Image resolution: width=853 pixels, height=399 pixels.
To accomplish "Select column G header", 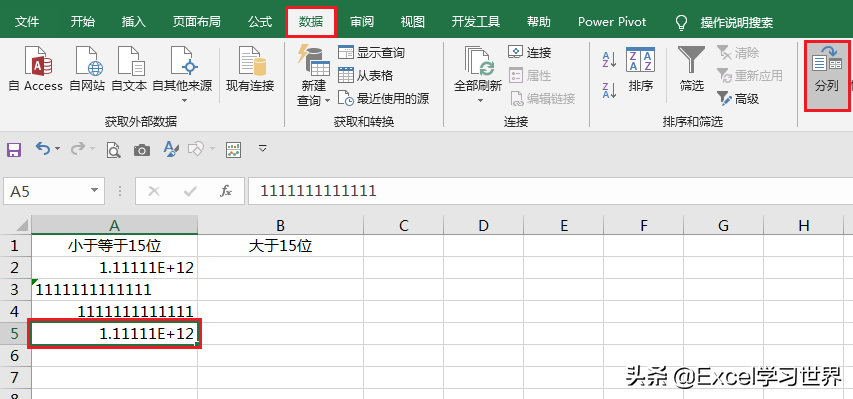I will 724,225.
